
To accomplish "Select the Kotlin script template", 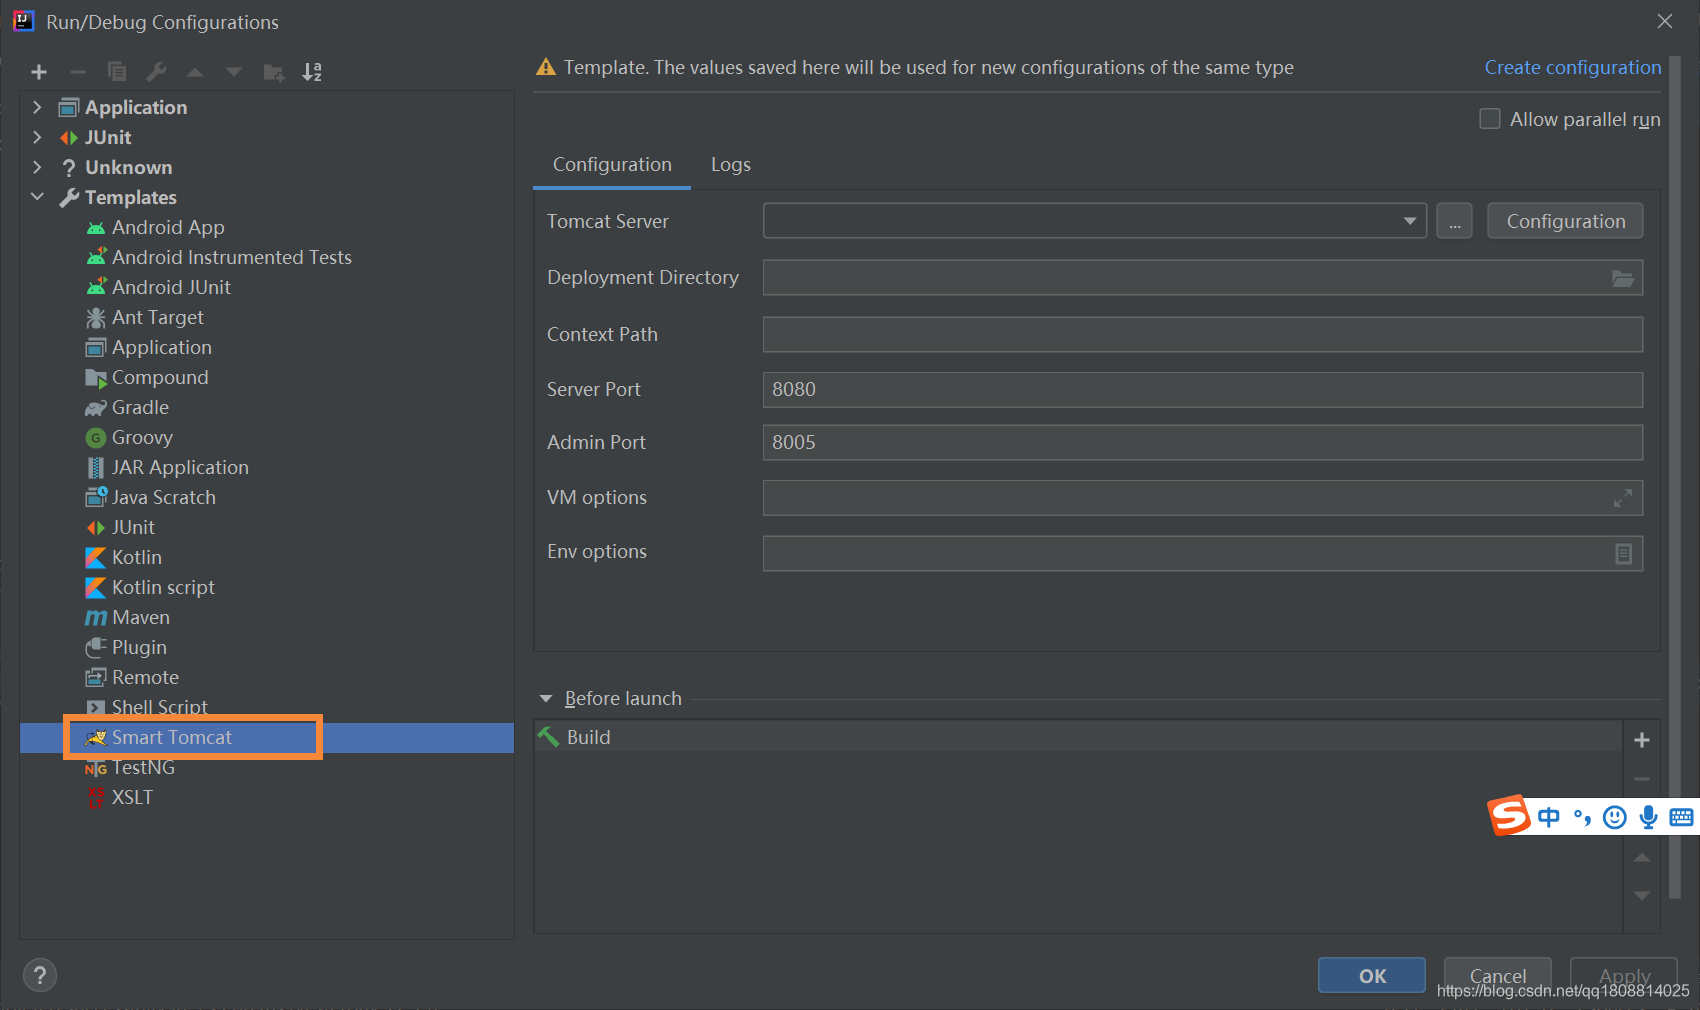I will point(163,588).
